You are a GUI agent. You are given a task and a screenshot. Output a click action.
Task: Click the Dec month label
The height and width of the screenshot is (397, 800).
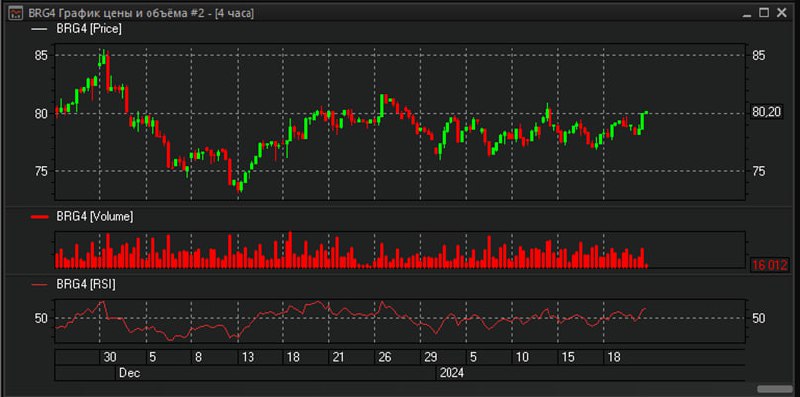(130, 373)
